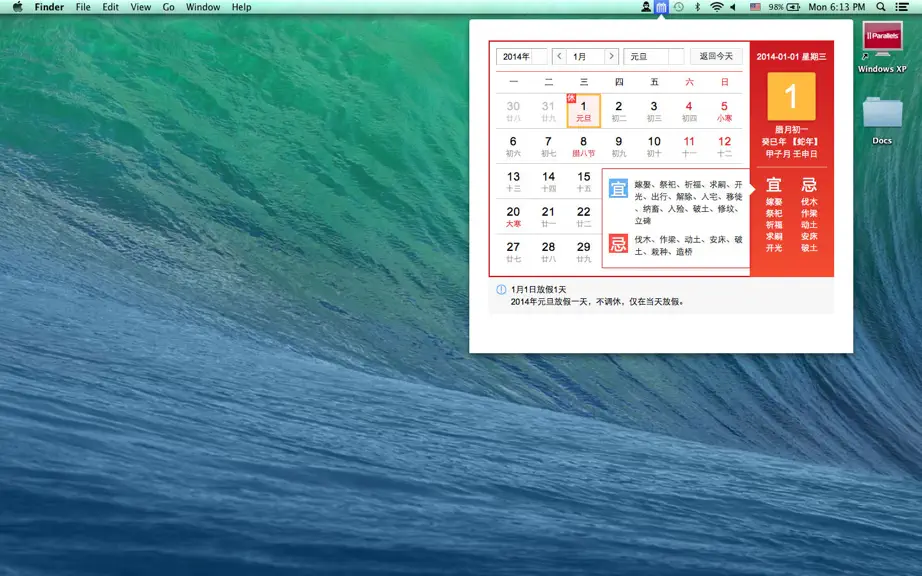Click the Time Machine menu bar icon
This screenshot has width=922, height=576.
coord(679,7)
